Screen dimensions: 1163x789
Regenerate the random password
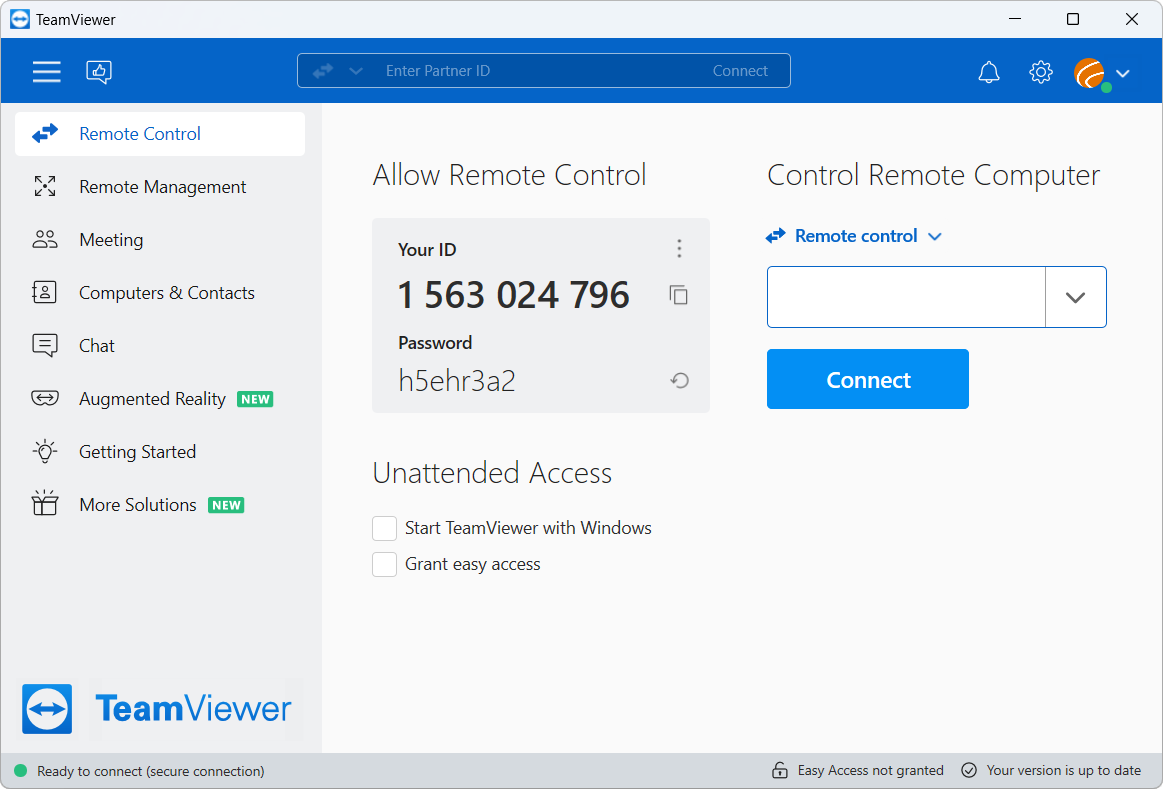pyautogui.click(x=680, y=380)
